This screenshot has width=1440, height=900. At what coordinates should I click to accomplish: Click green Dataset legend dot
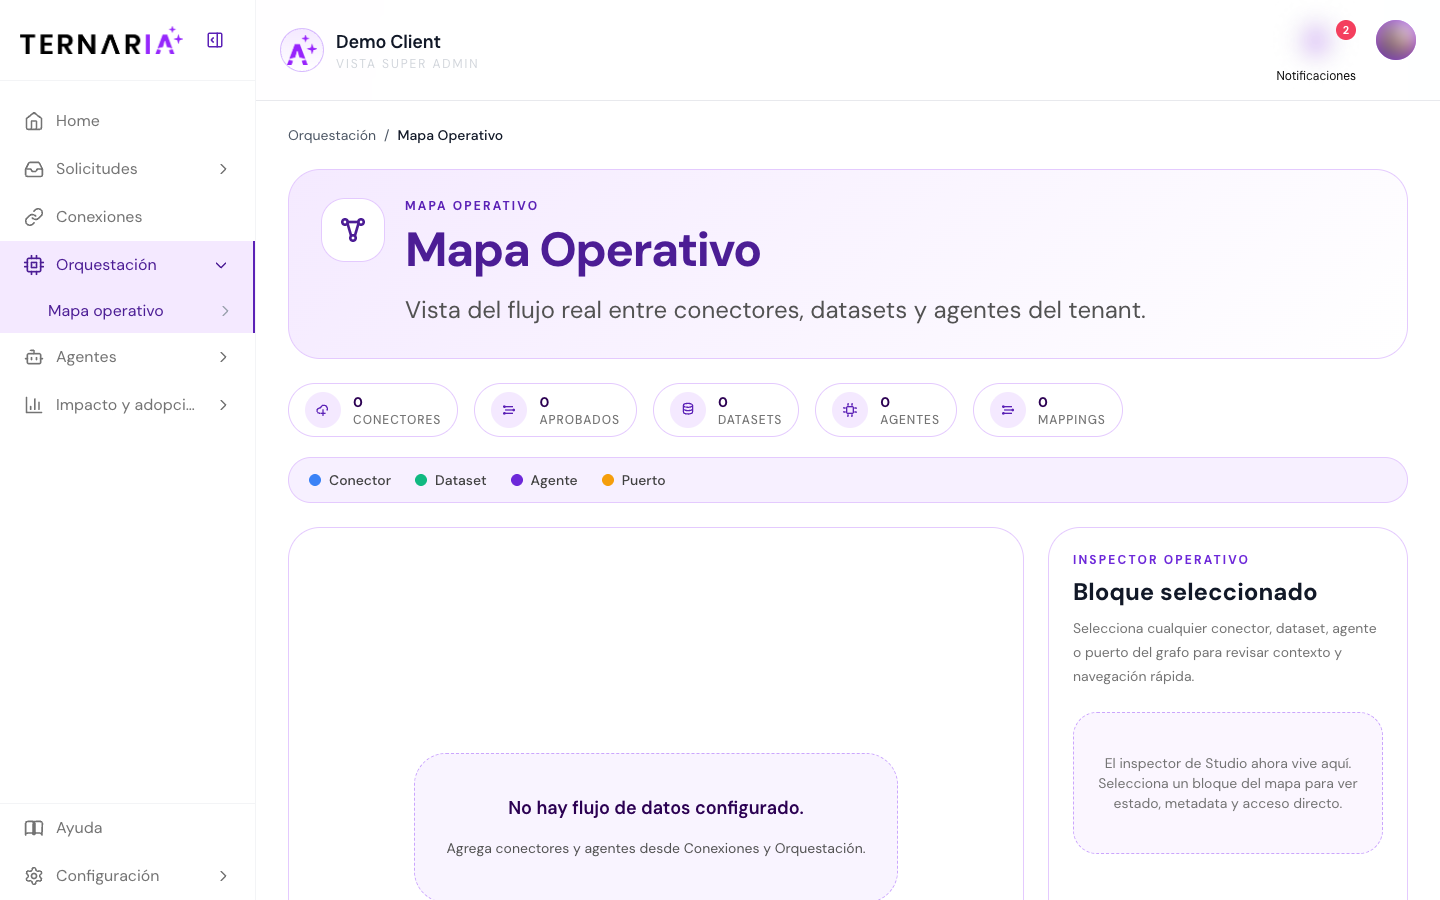click(x=421, y=480)
